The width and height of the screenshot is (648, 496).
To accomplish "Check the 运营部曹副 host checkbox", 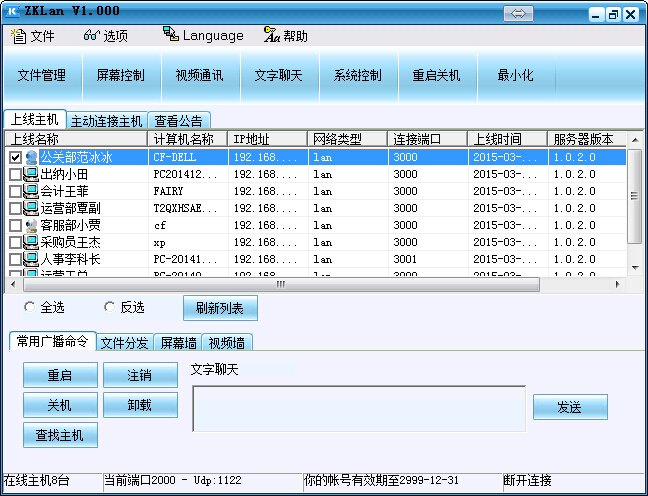I will click(x=15, y=208).
